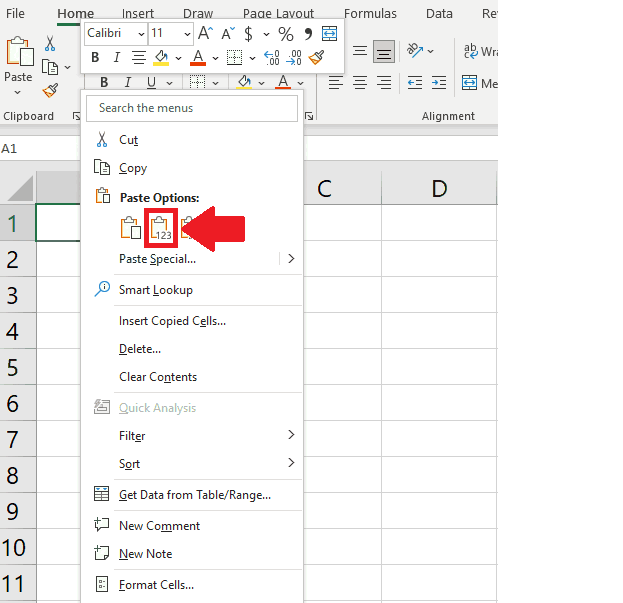Open the Calibri font name dropdown
Screen dimensions: 623x603
pos(141,34)
